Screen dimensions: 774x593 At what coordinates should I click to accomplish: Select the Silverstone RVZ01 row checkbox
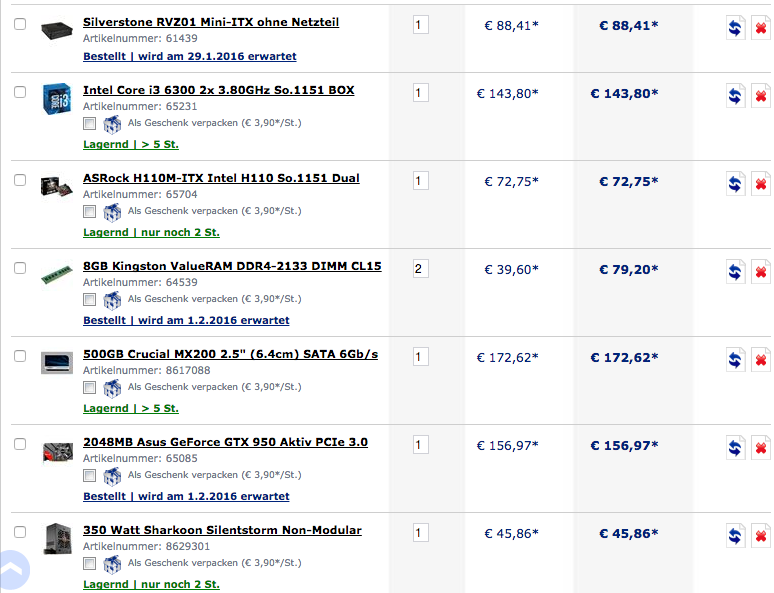click(x=20, y=24)
